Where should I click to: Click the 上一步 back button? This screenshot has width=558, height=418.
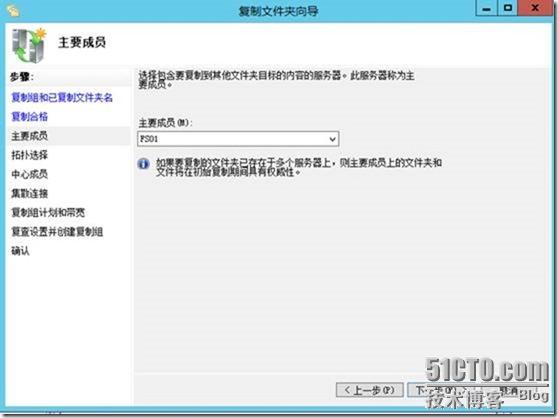[369, 390]
